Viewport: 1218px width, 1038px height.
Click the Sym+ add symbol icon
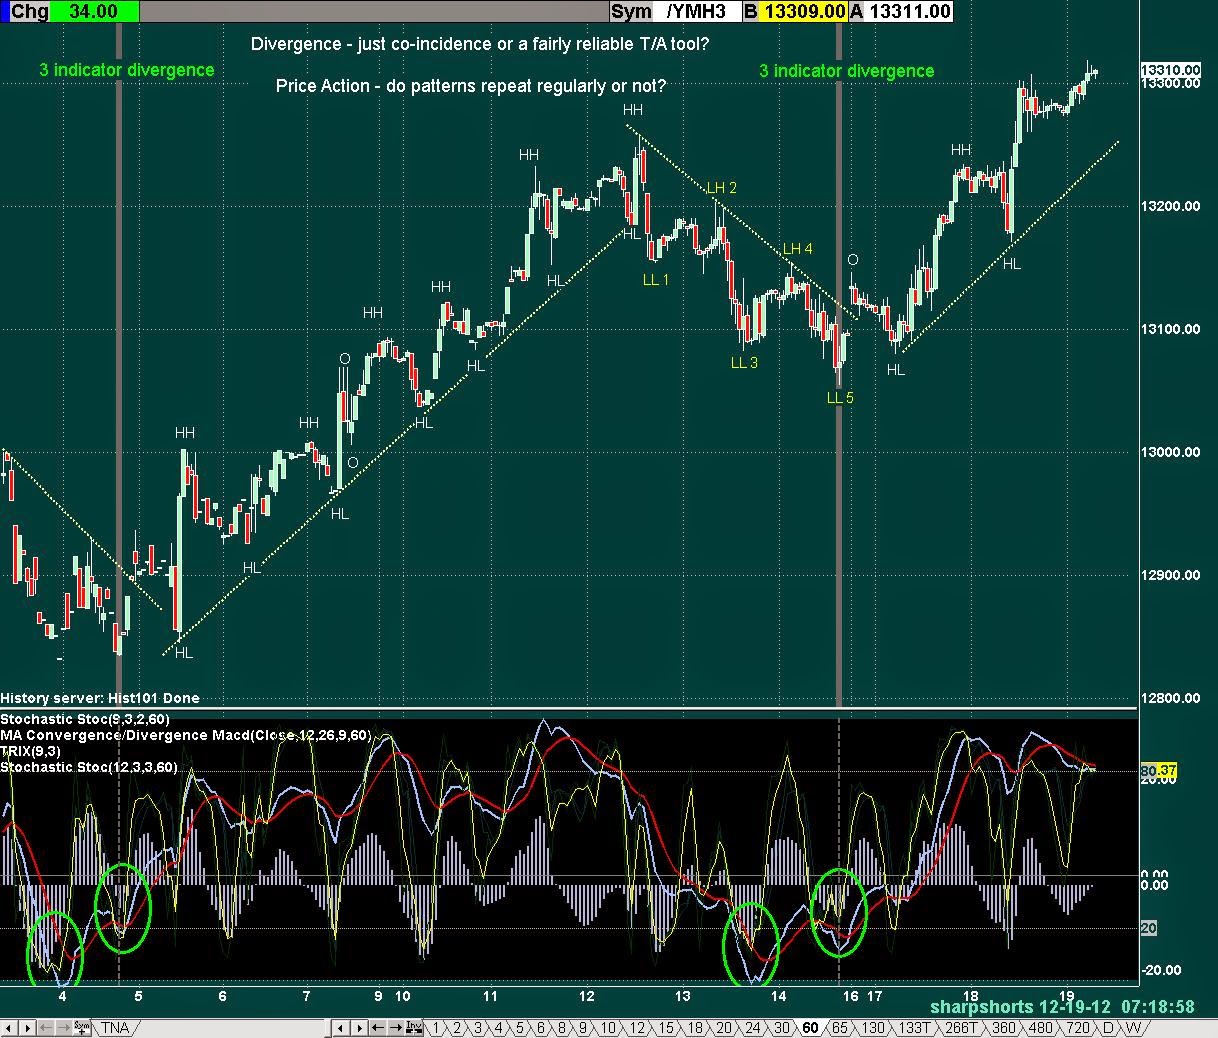point(81,1027)
